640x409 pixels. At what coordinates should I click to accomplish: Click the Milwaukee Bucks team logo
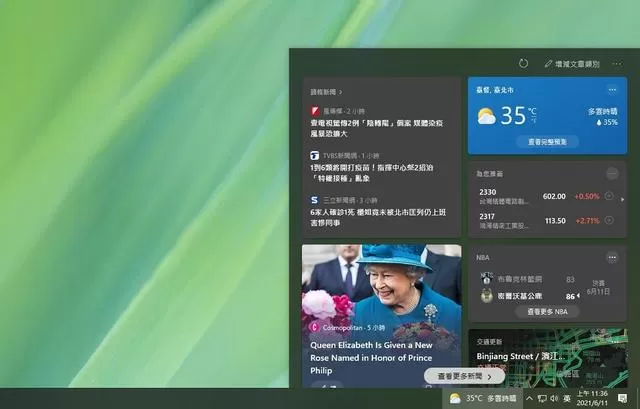pyautogui.click(x=486, y=296)
